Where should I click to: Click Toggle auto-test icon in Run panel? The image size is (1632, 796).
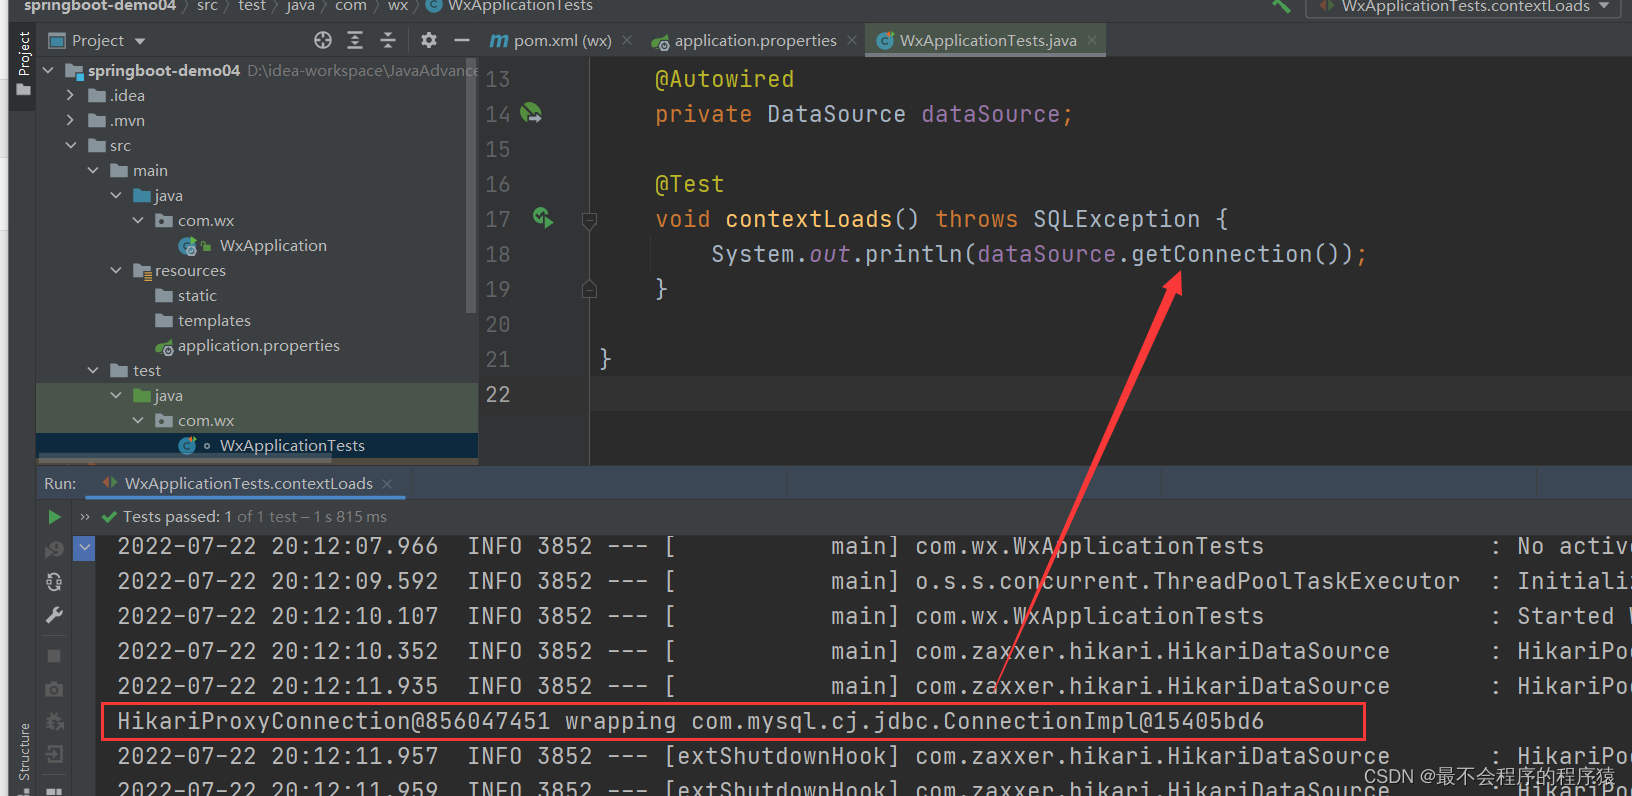point(54,582)
